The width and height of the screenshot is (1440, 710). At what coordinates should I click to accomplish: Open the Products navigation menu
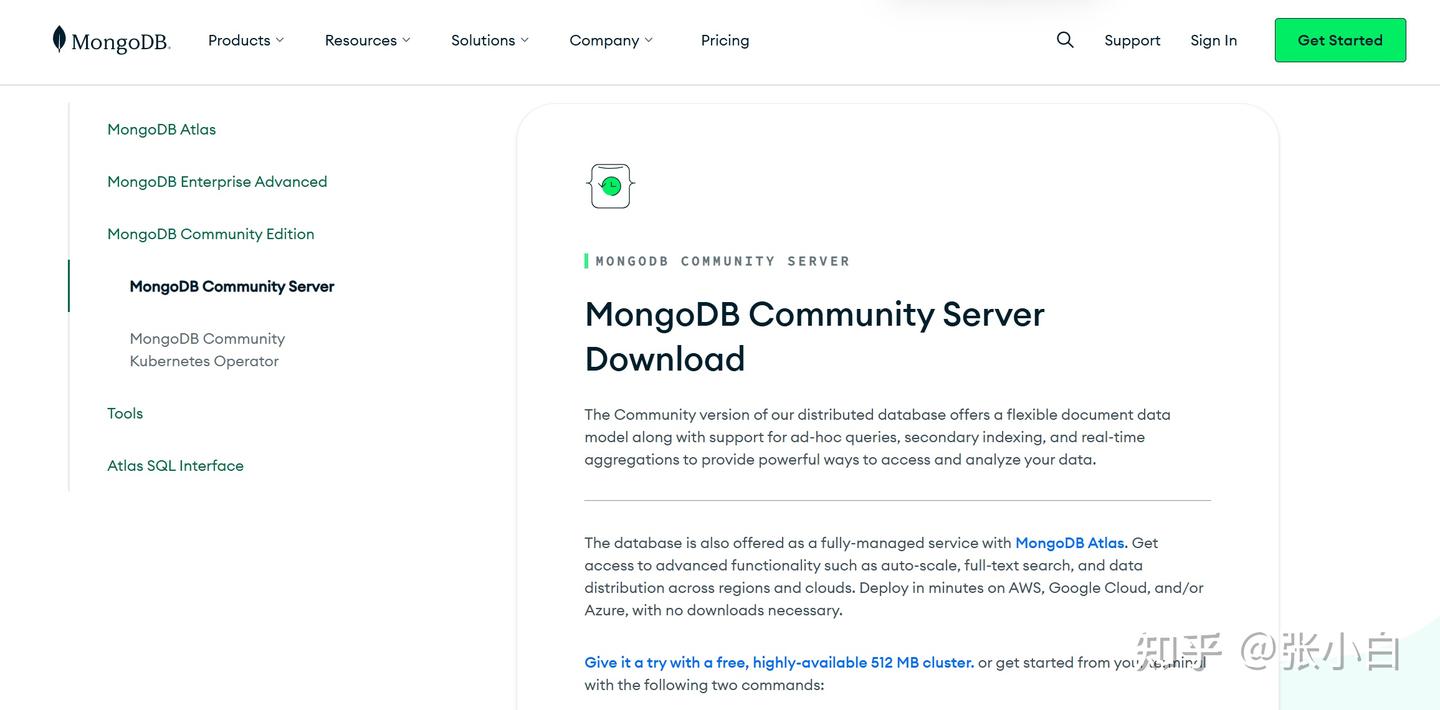click(246, 40)
